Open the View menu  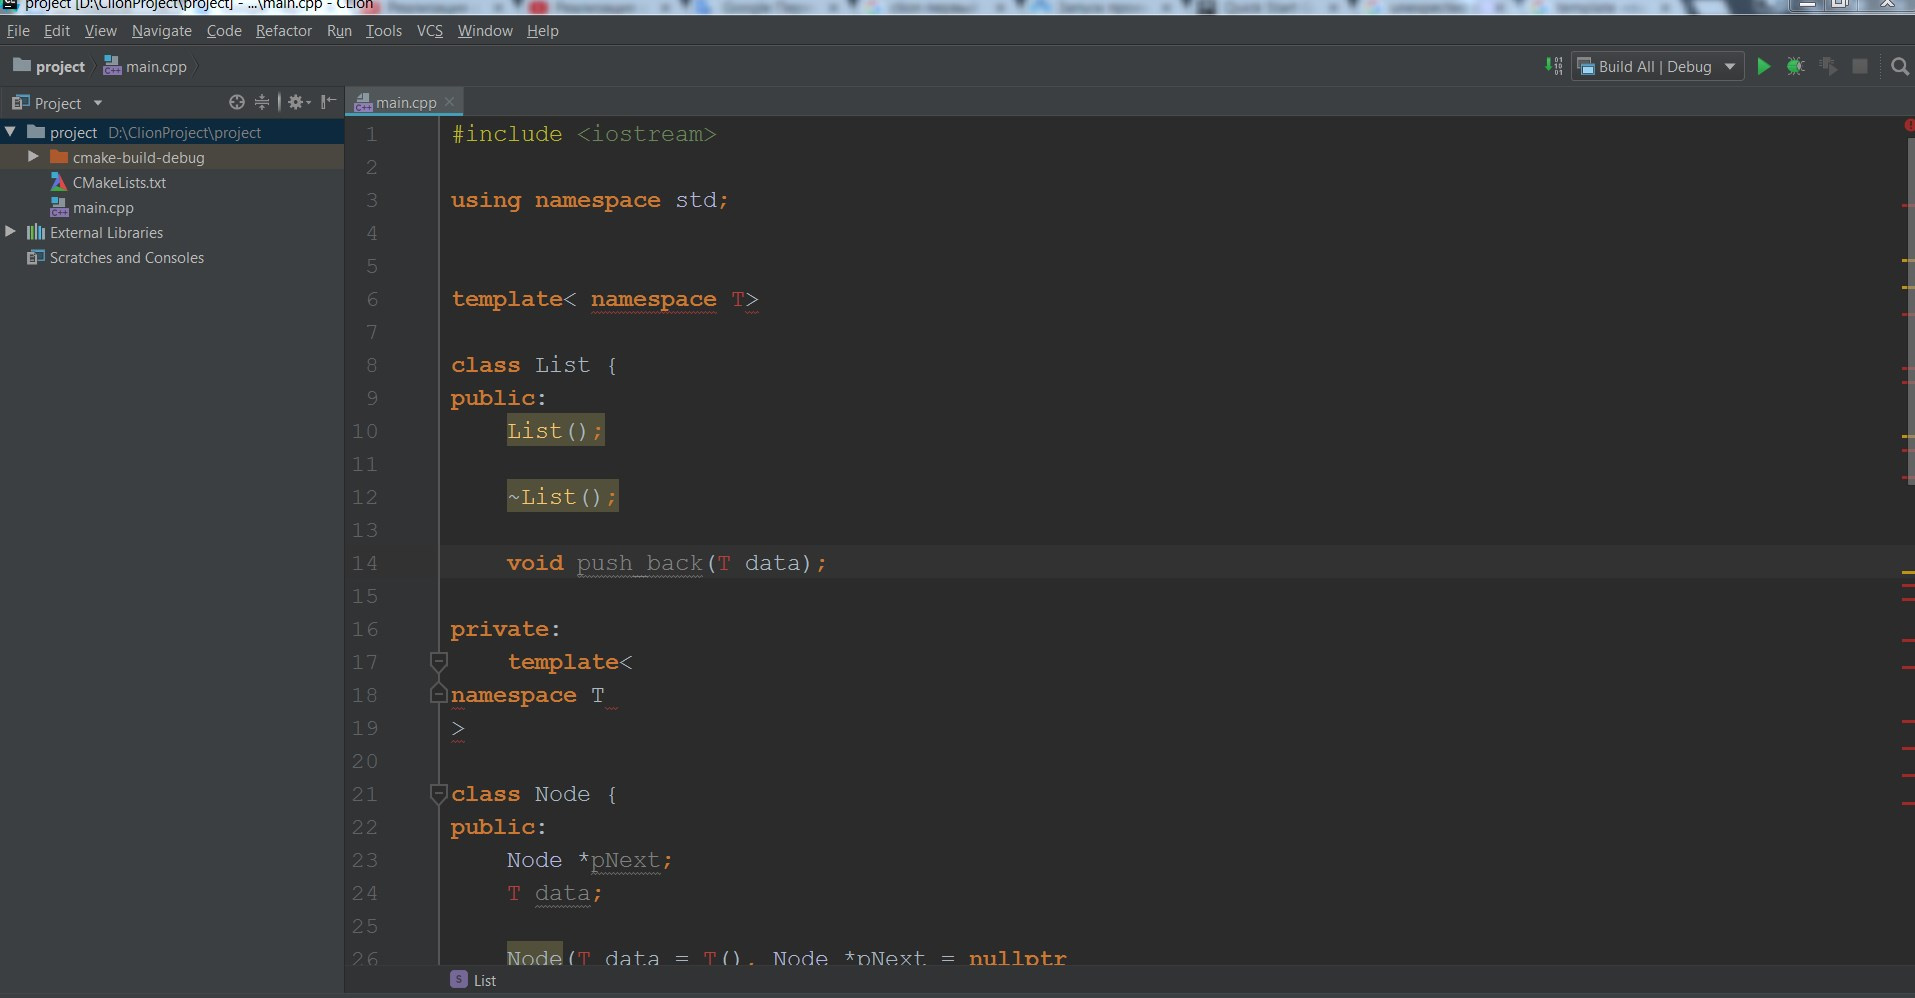pyautogui.click(x=100, y=31)
